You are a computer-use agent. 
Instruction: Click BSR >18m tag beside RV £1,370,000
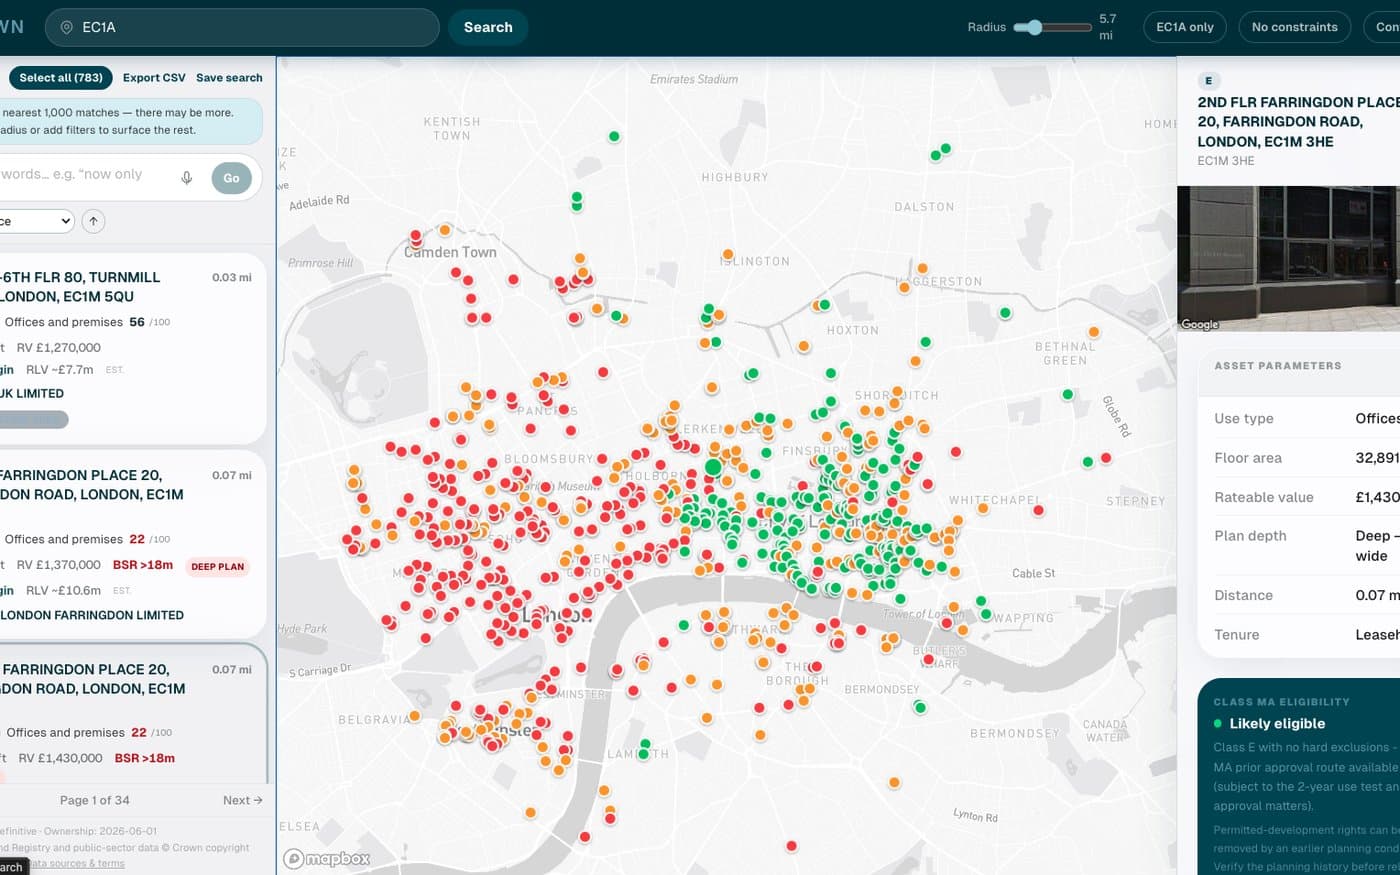[143, 565]
